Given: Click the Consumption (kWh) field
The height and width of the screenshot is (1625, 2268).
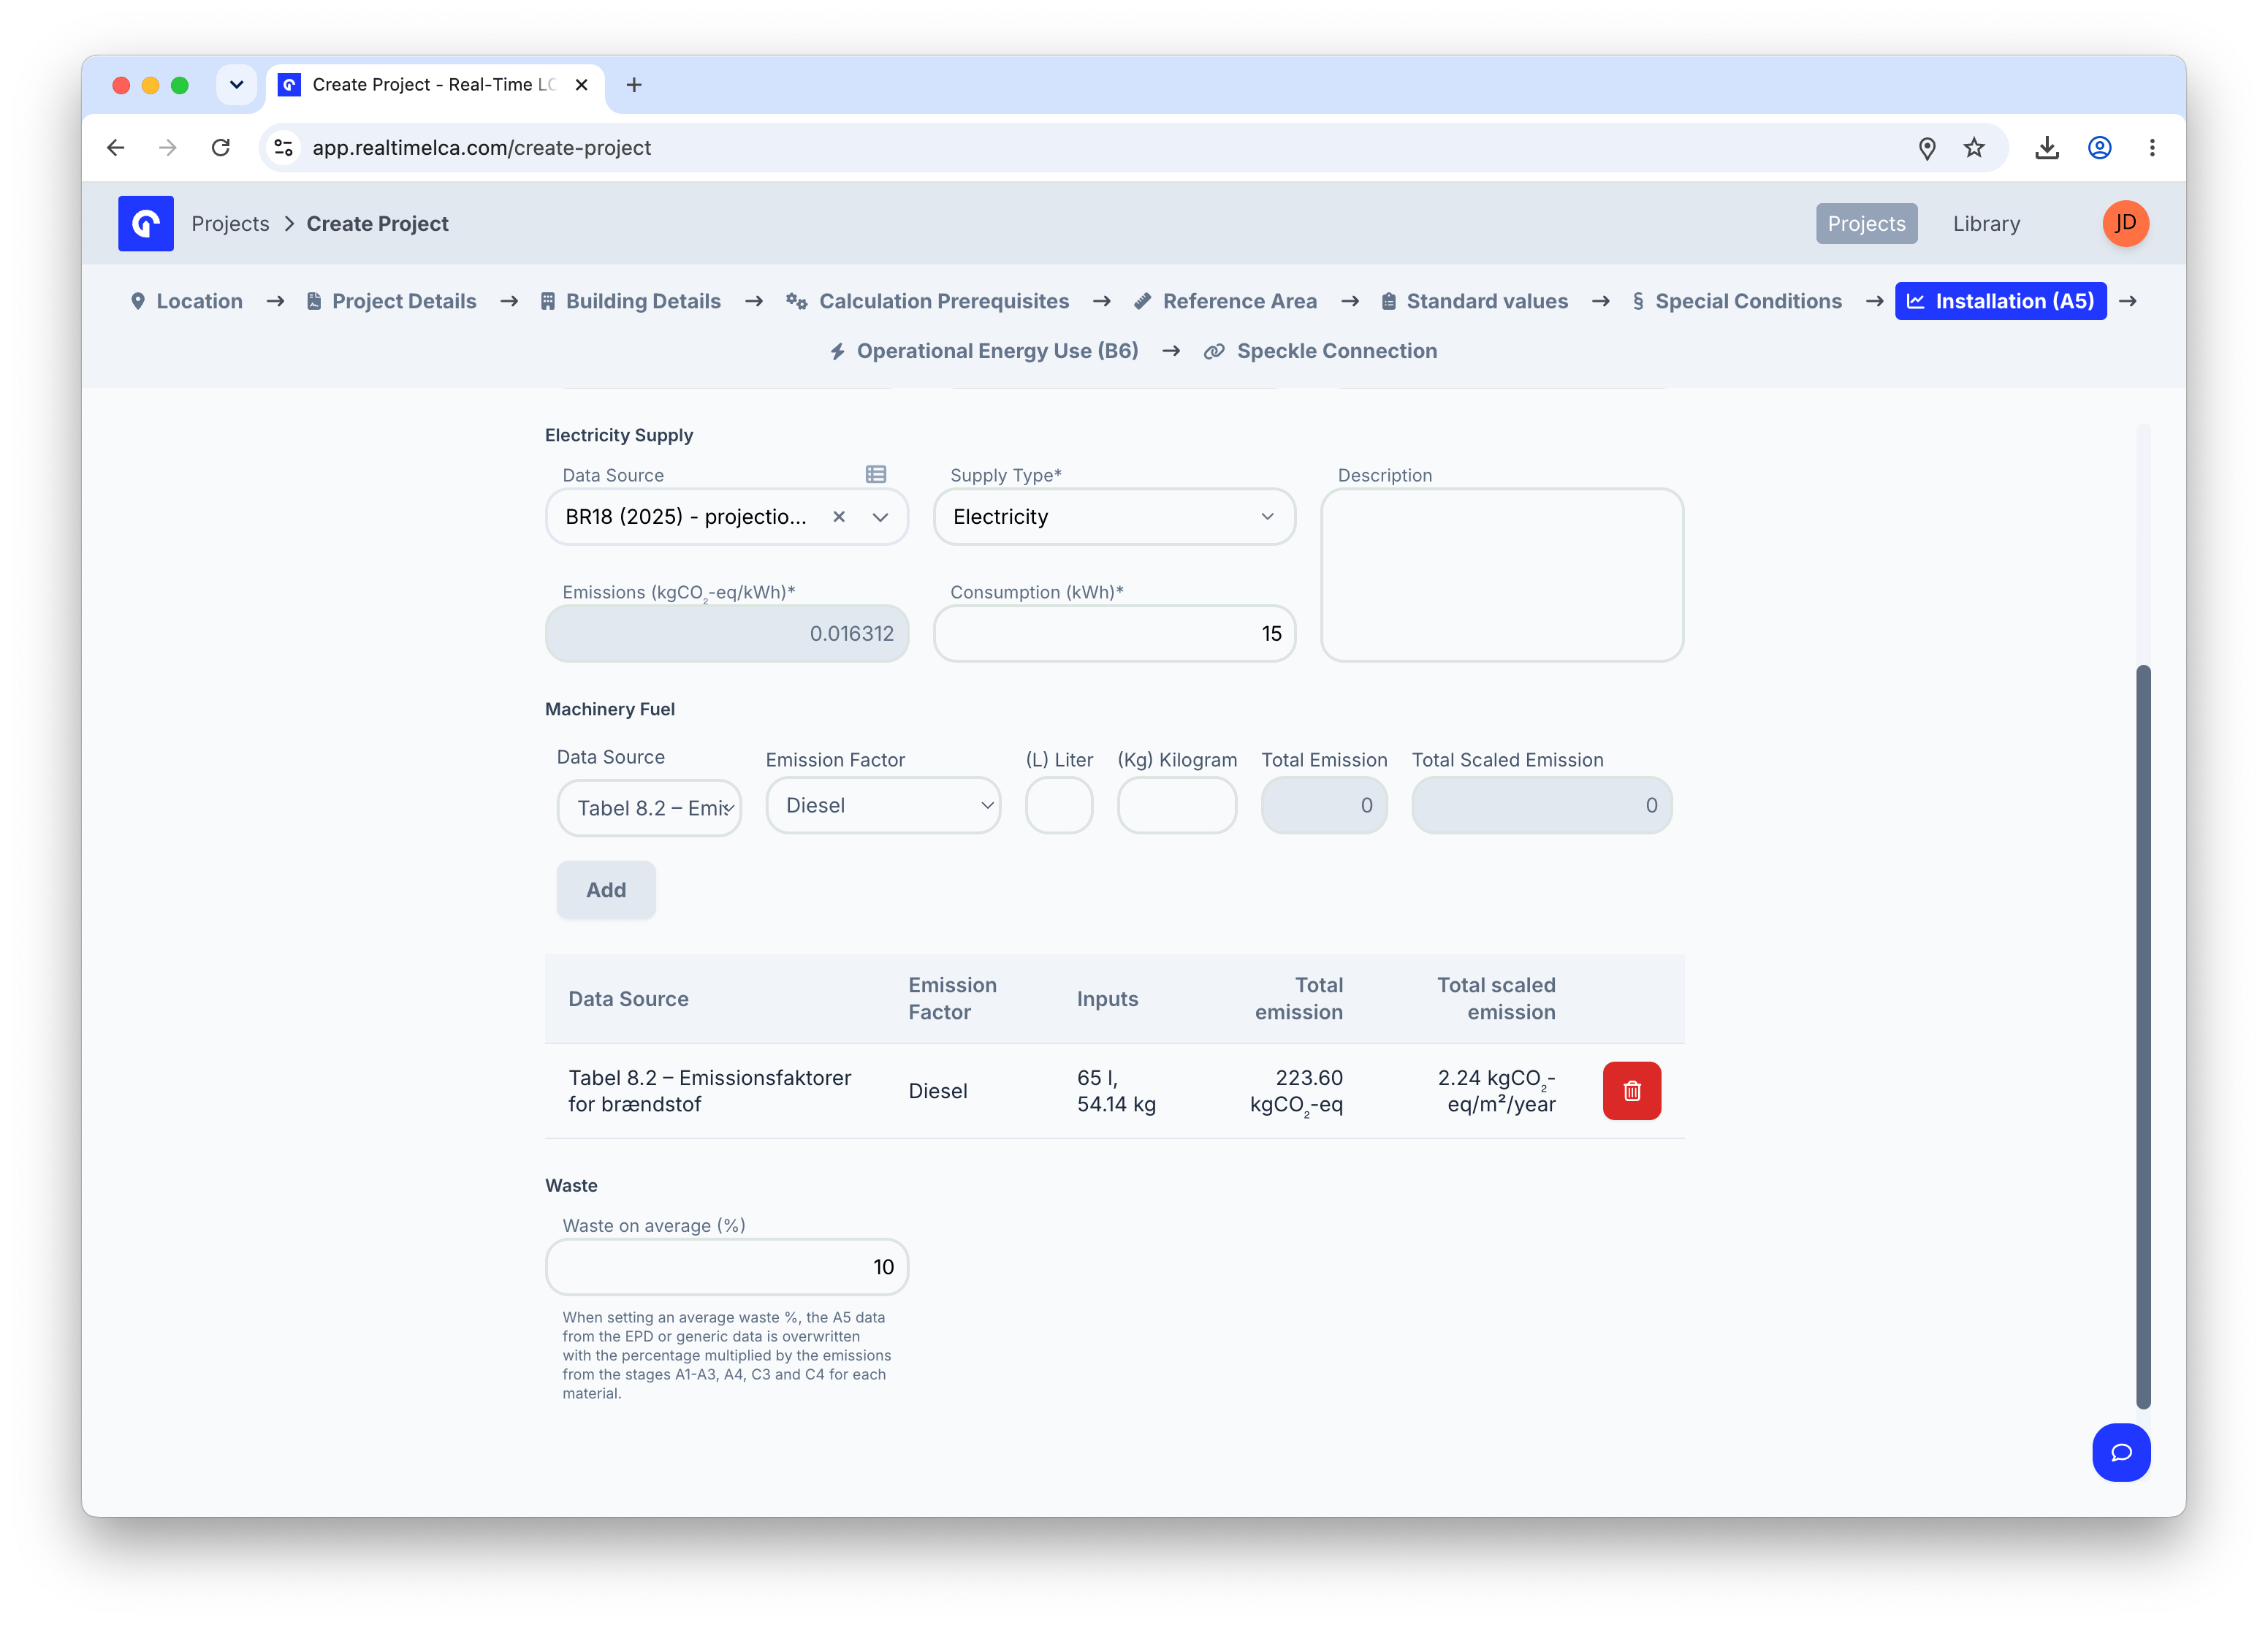Looking at the screenshot, I should pyautogui.click(x=1114, y=633).
